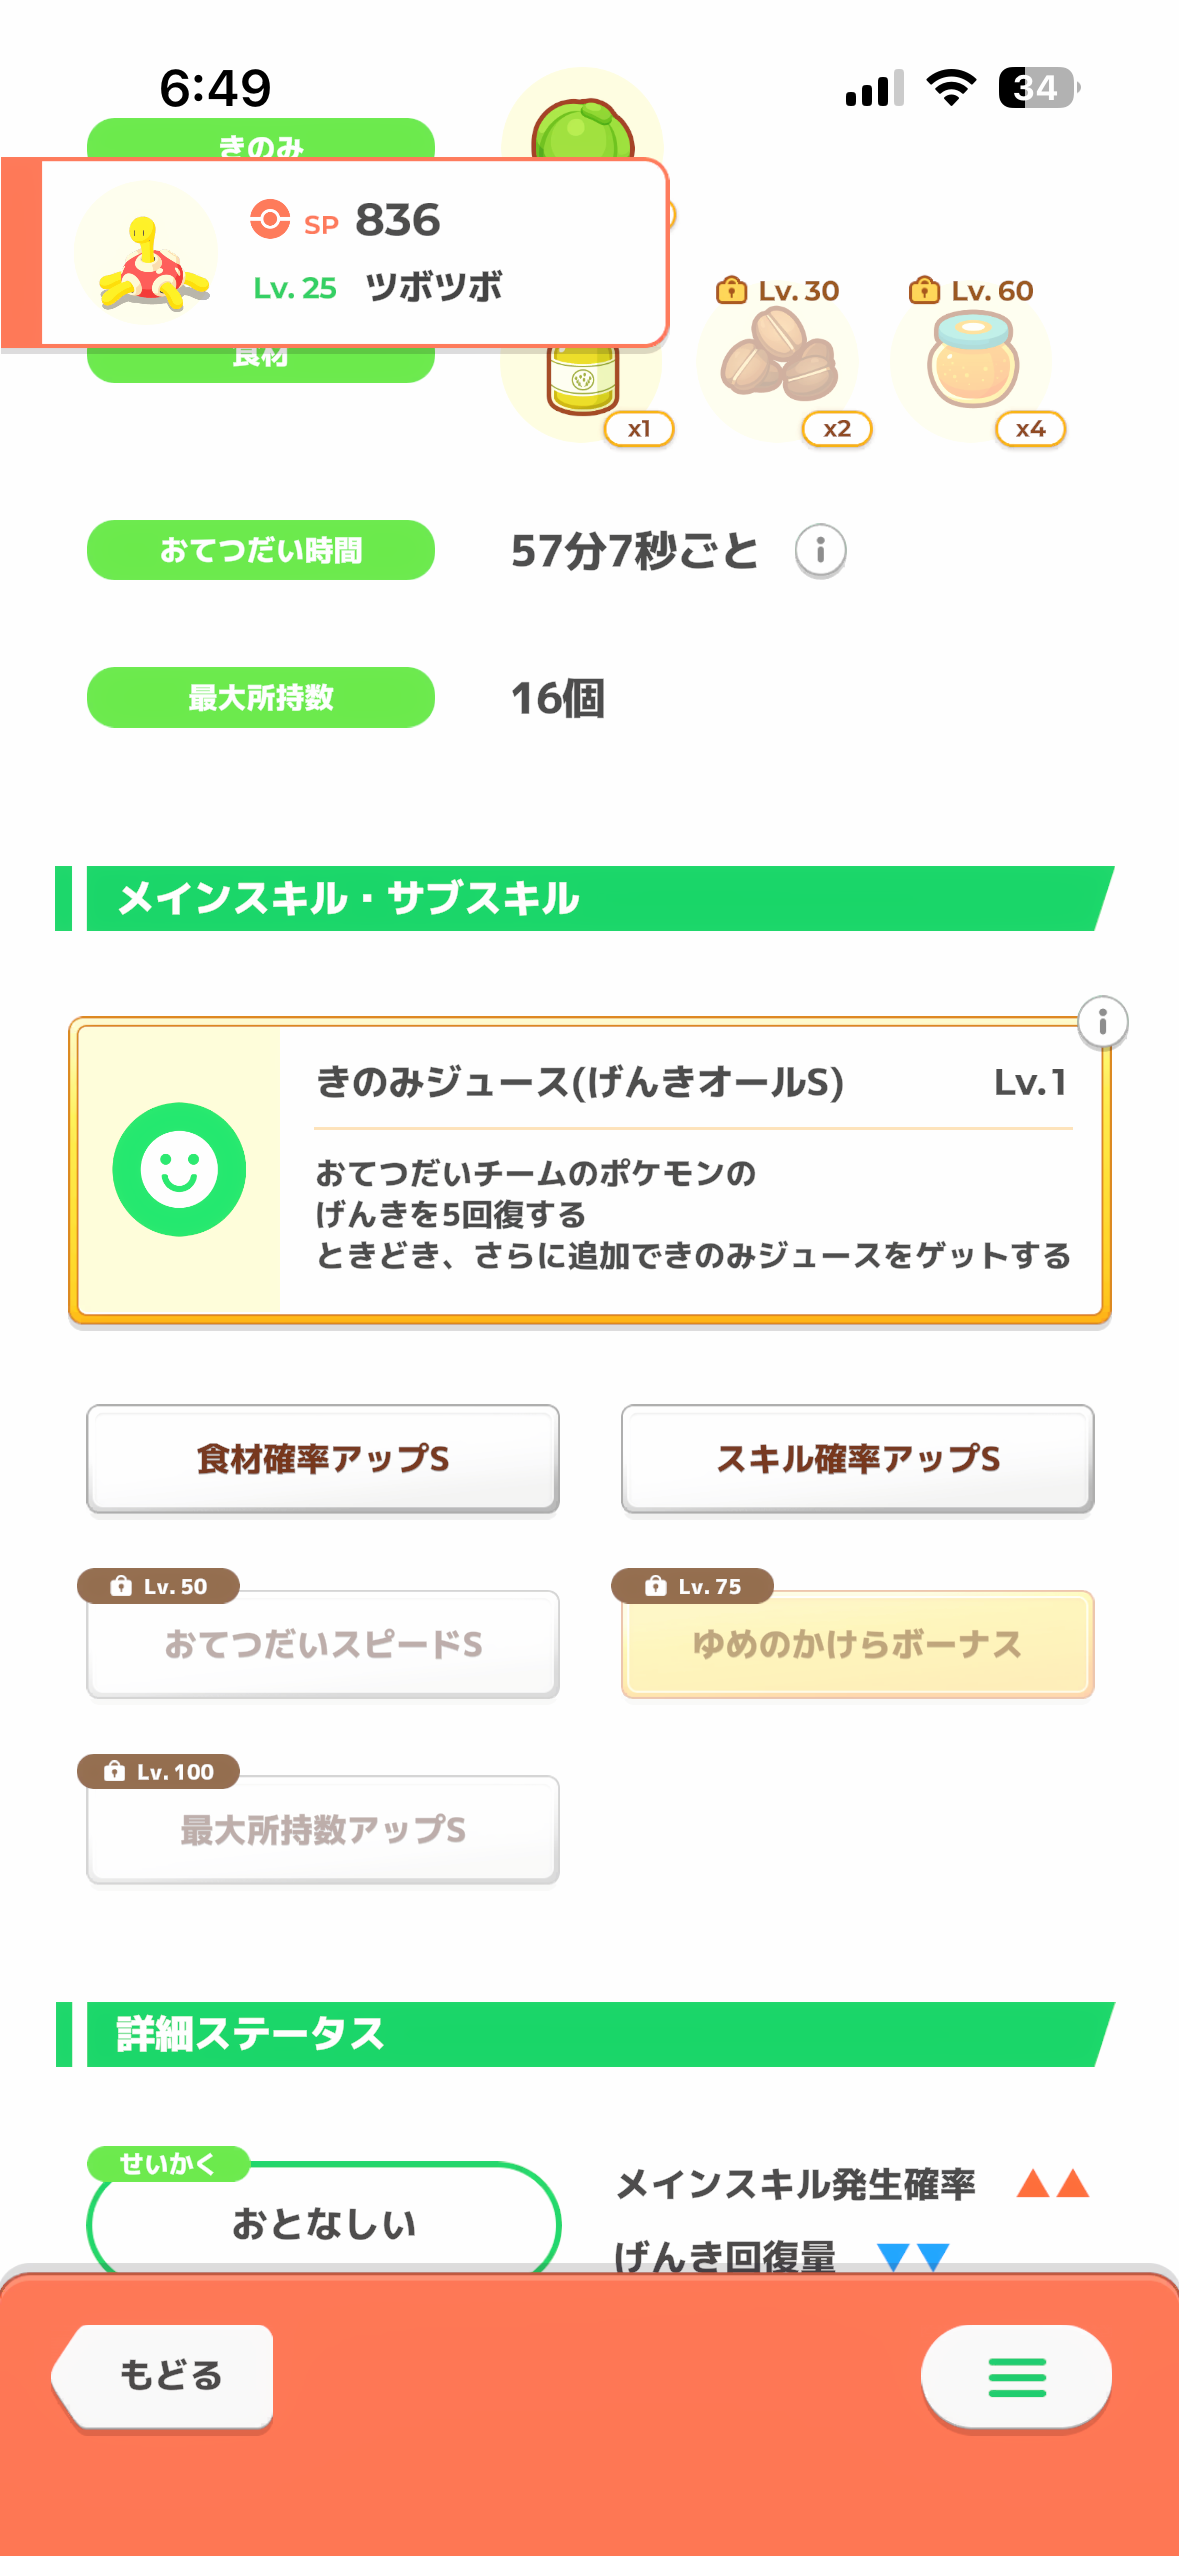Tap the locked Lv. 60 ingredient jar
This screenshot has width=1179, height=2556.
point(973,364)
